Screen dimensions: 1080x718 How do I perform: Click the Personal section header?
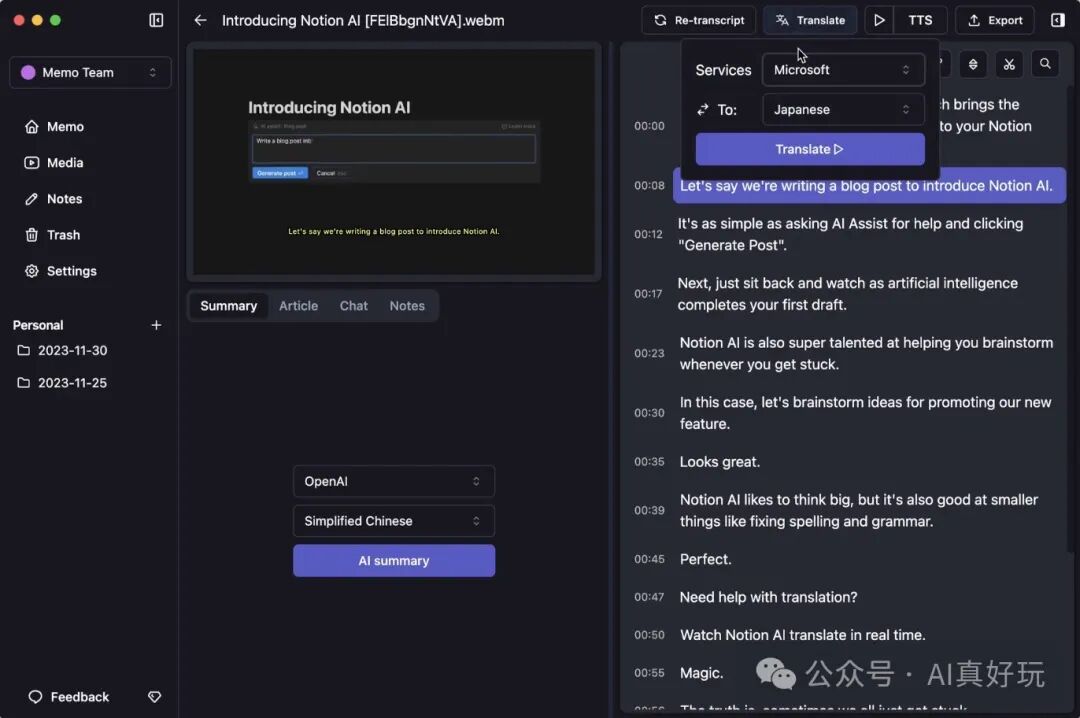pyautogui.click(x=38, y=325)
